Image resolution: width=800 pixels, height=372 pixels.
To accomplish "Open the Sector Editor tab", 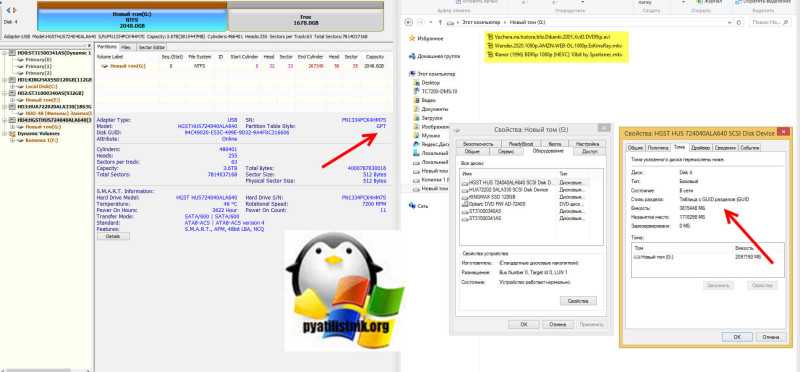I will [148, 47].
